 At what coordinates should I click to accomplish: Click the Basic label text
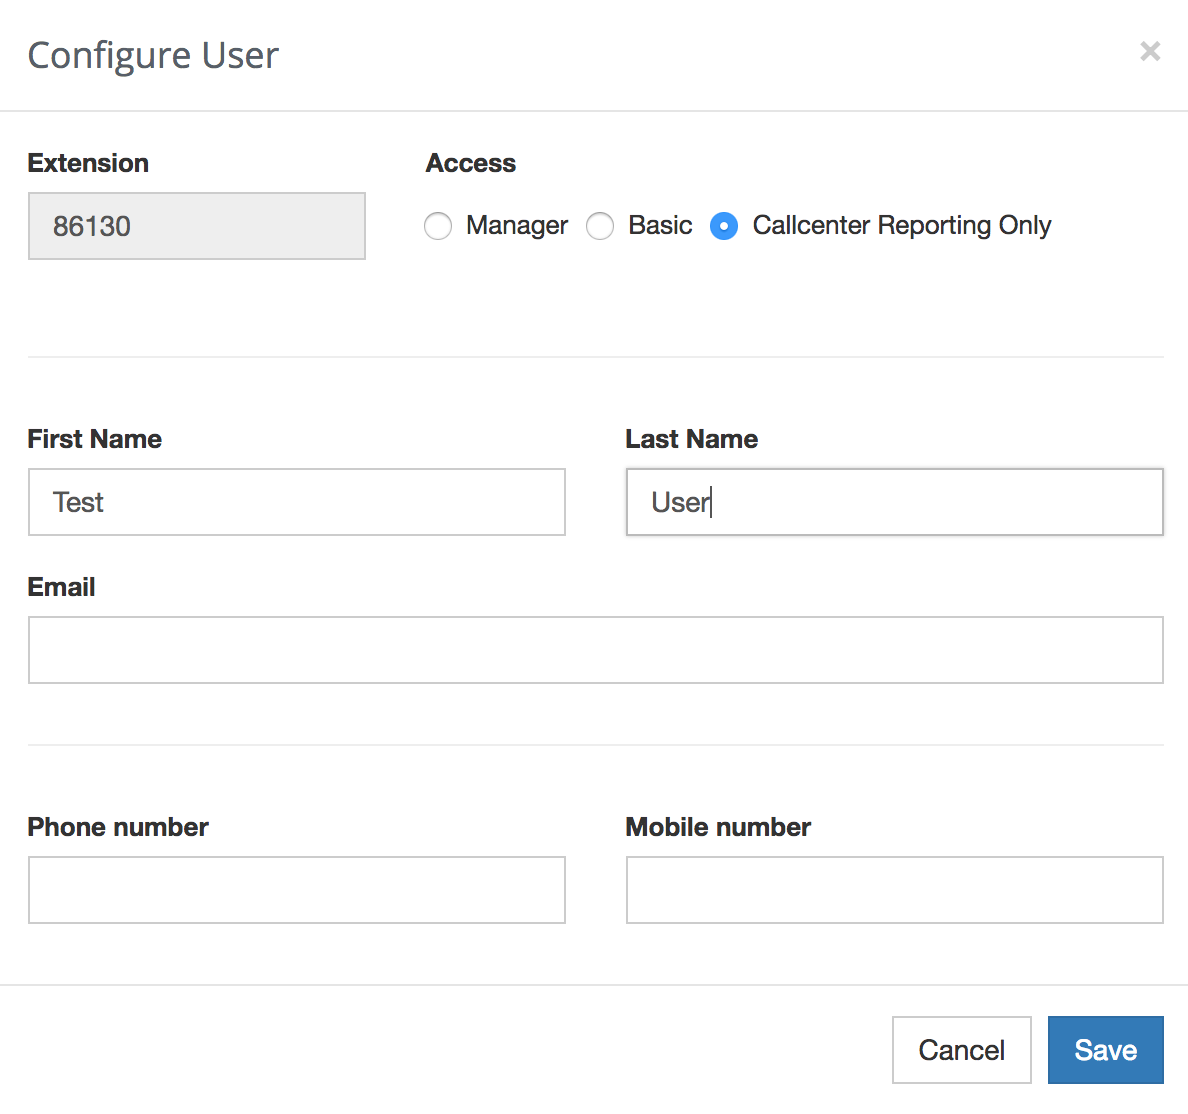660,226
